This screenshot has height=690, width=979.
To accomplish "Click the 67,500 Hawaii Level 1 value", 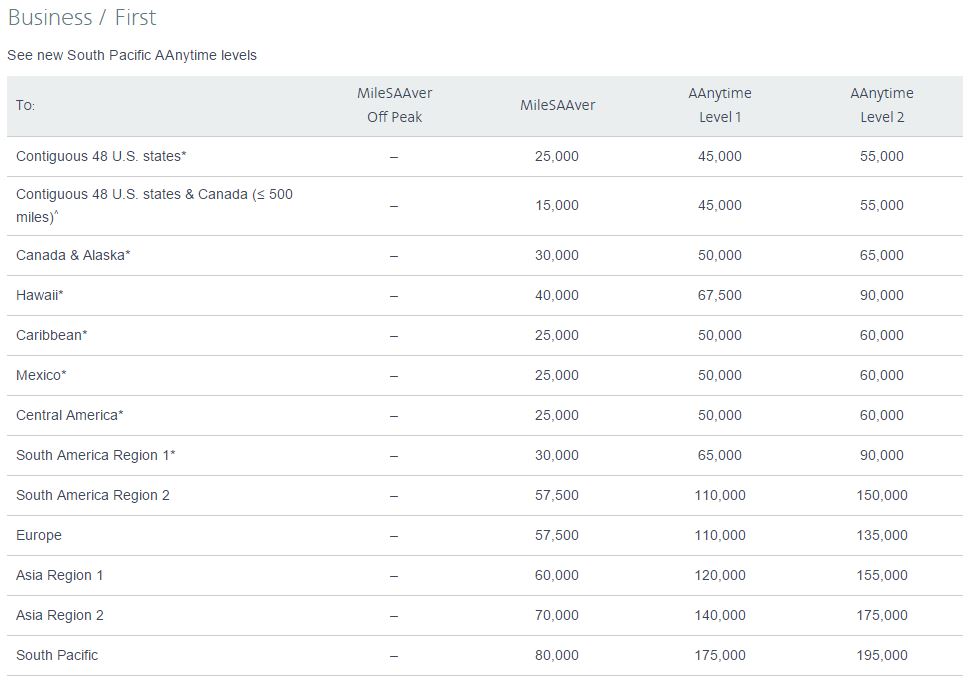I will tap(719, 295).
